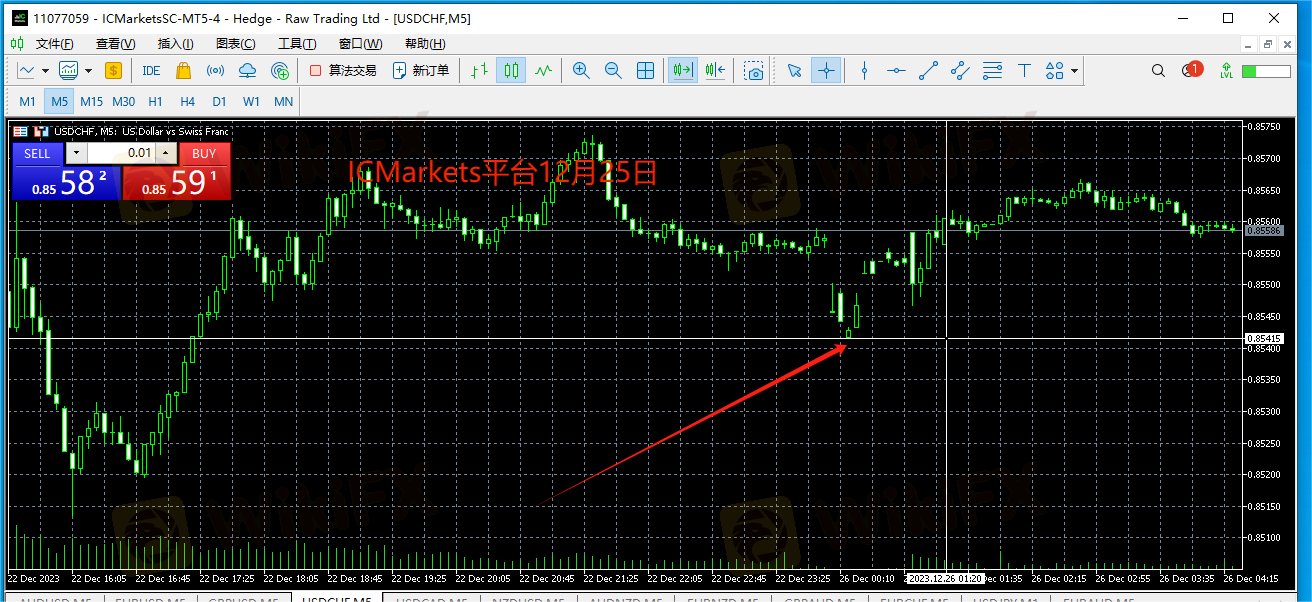Click the yellow dollar sign icon
The image size is (1312, 602).
point(113,70)
